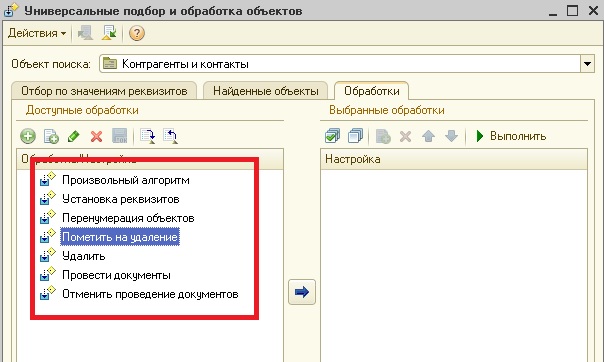The height and width of the screenshot is (362, 604).
Task: Click the window title bar app icon
Action: coord(11,10)
